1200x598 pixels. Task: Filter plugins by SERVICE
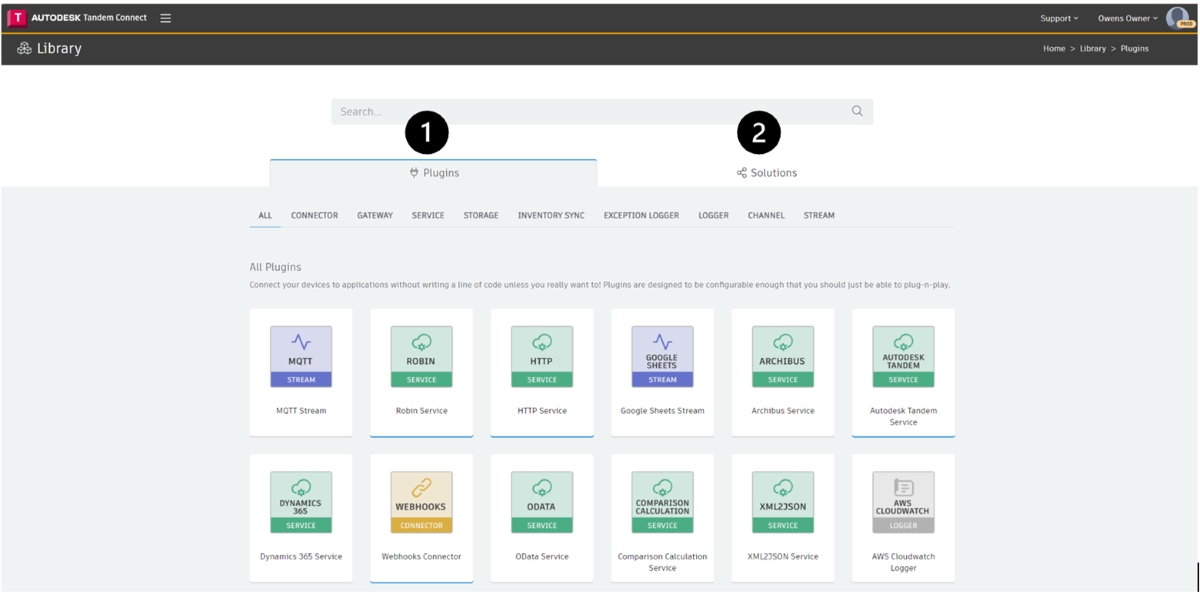pyautogui.click(x=428, y=215)
